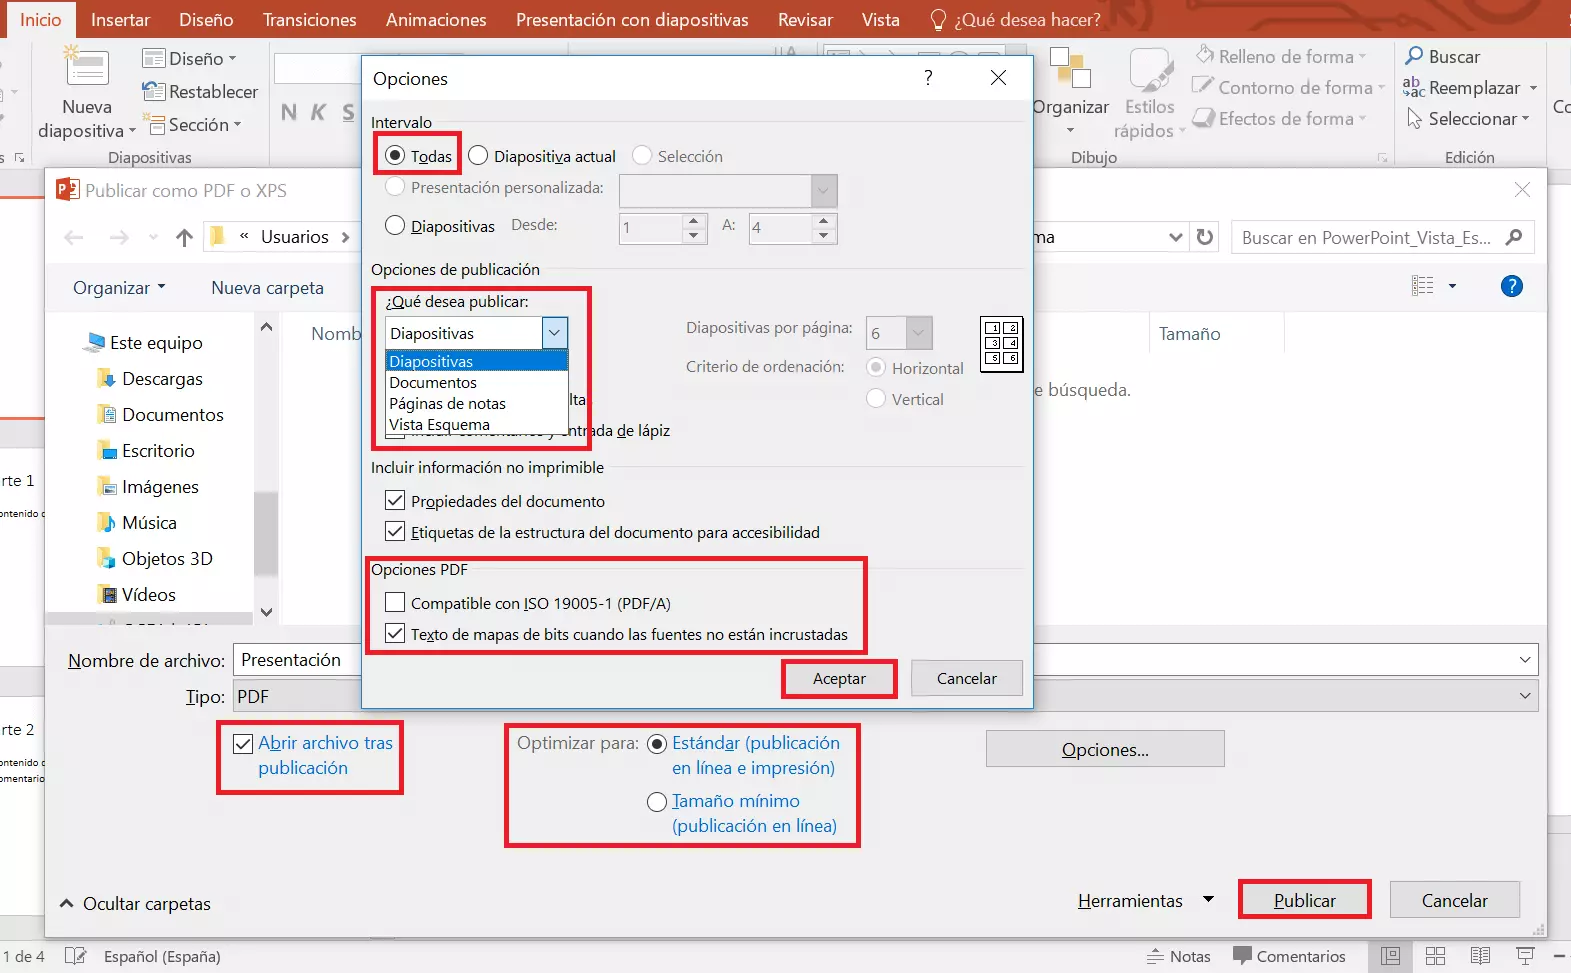Toggle Texto de mapas de bits checkbox
Image resolution: width=1571 pixels, height=973 pixels.
point(395,633)
